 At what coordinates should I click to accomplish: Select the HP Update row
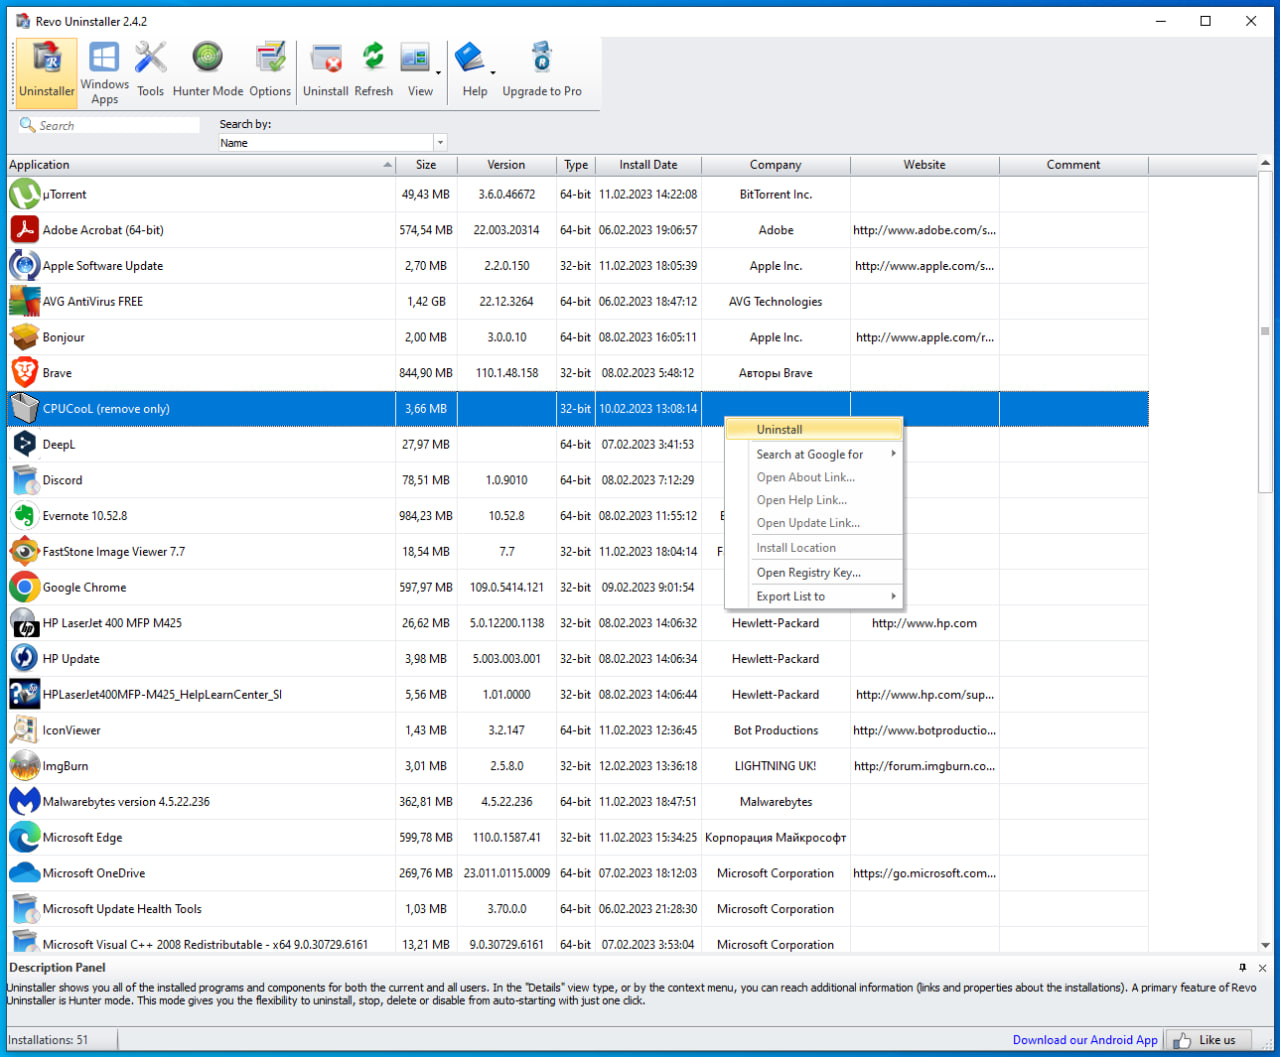pos(578,659)
